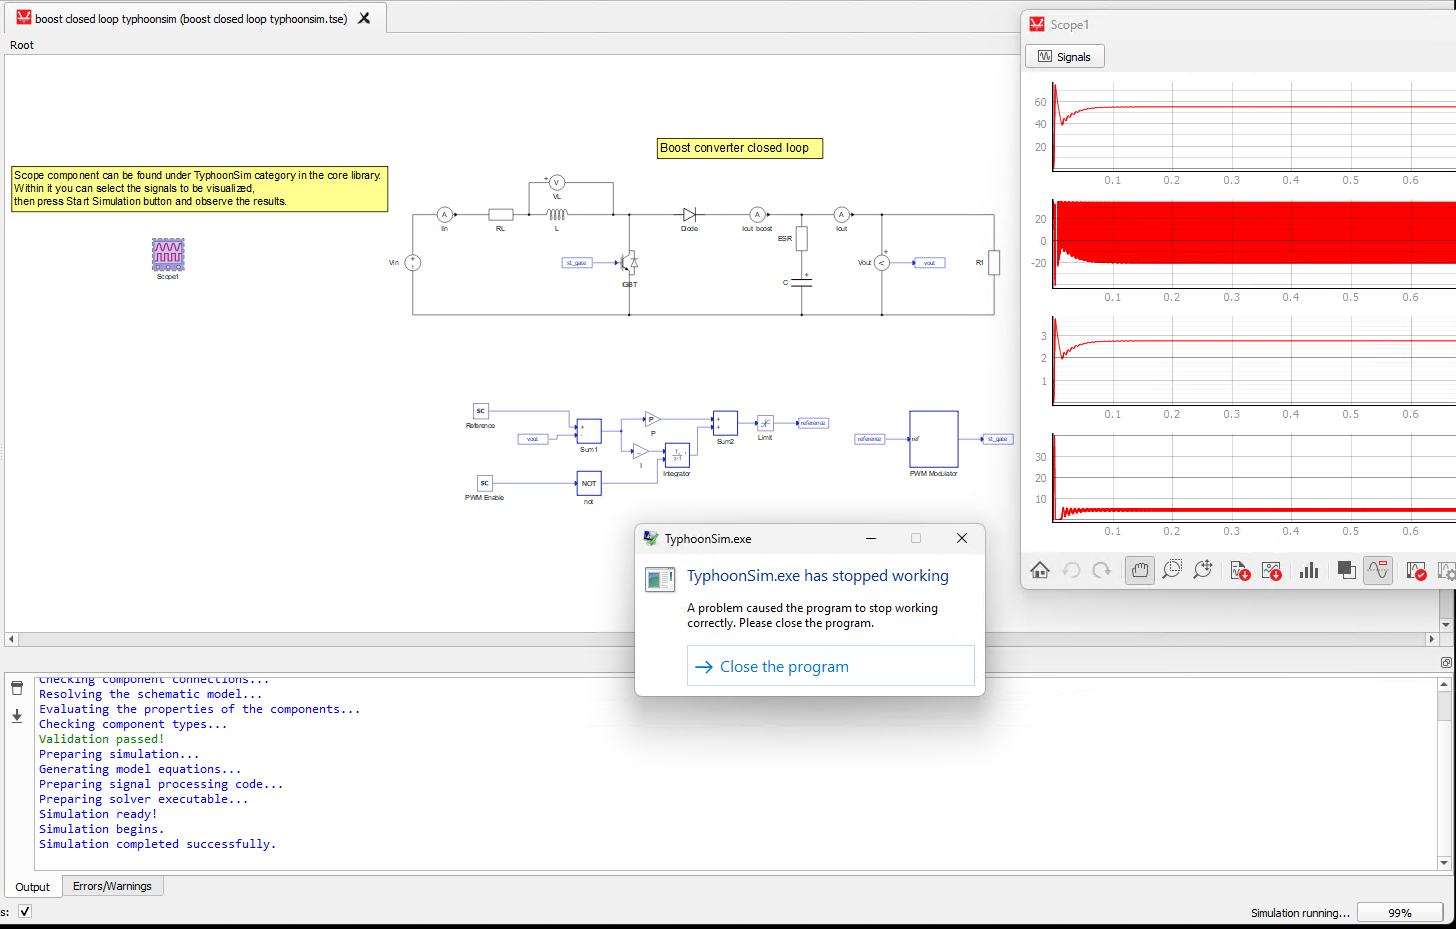This screenshot has height=929, width=1456.
Task: Select the pan hand tool in Scope1
Action: (x=1140, y=570)
